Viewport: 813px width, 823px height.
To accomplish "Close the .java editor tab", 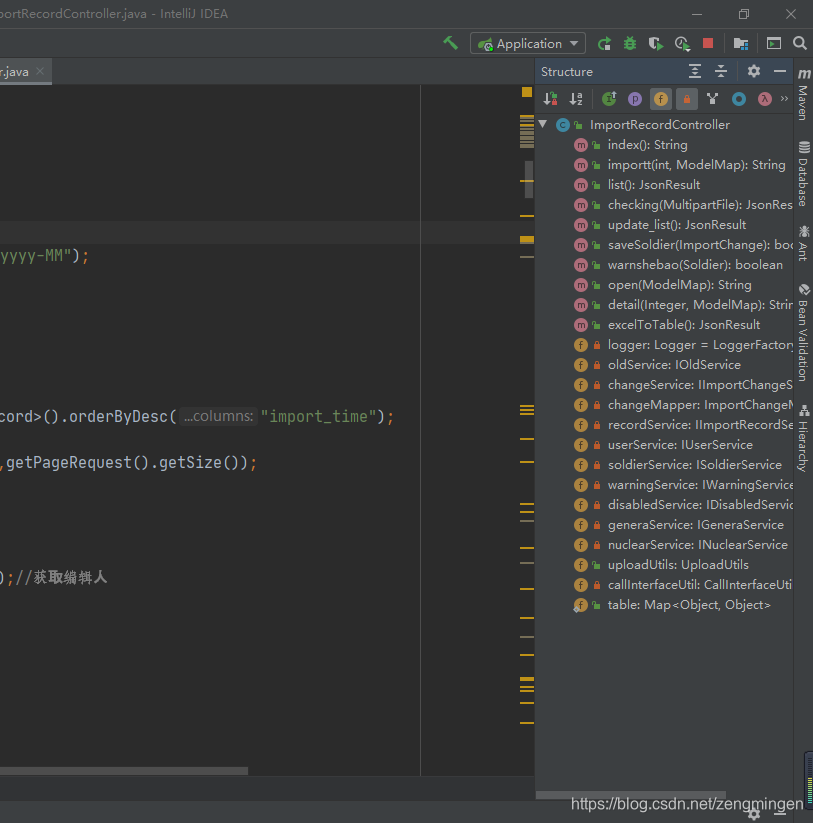I will pos(40,71).
